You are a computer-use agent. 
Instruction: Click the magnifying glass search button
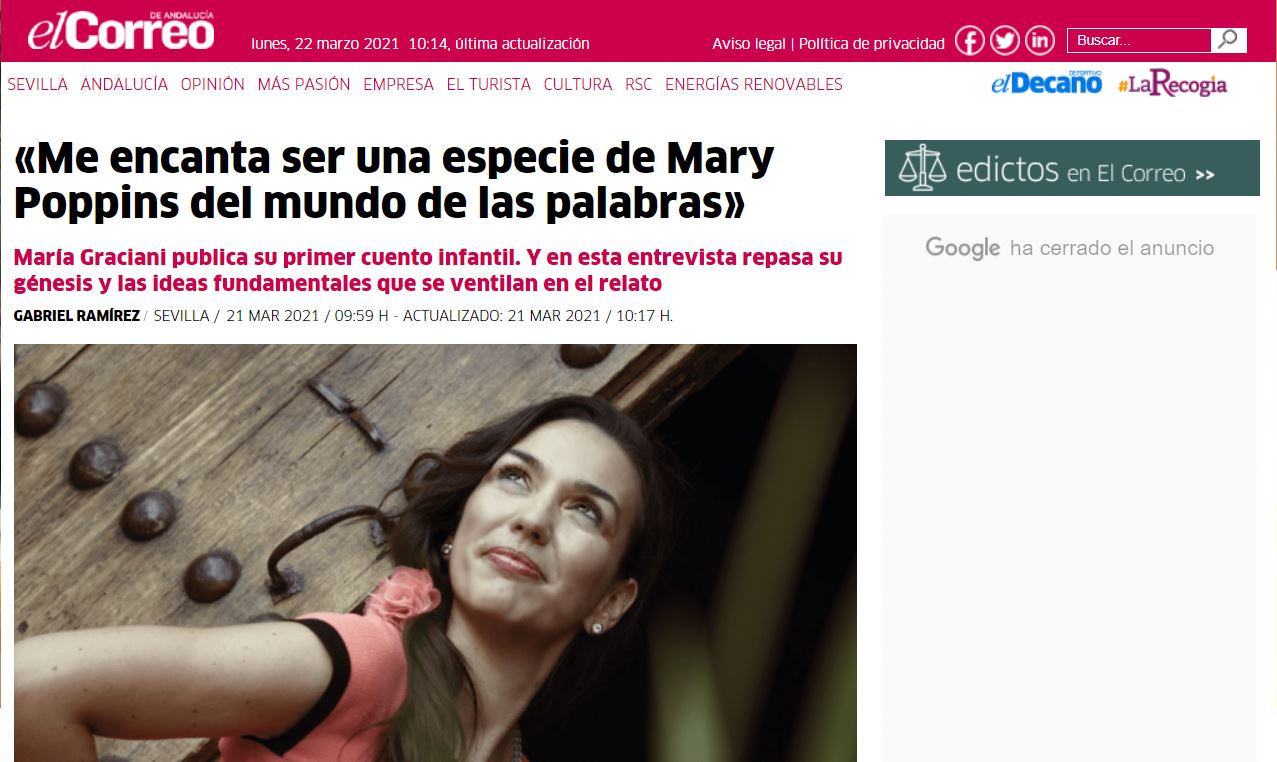1229,40
